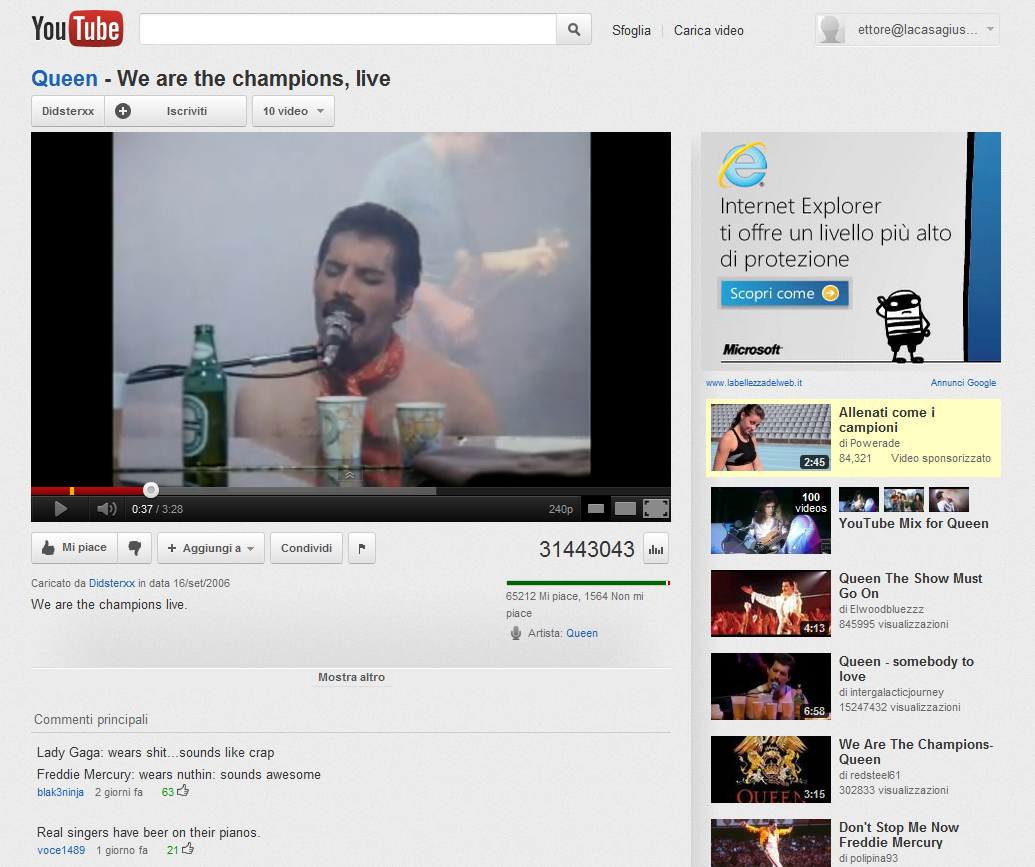Open the 240p quality selector

tap(561, 509)
